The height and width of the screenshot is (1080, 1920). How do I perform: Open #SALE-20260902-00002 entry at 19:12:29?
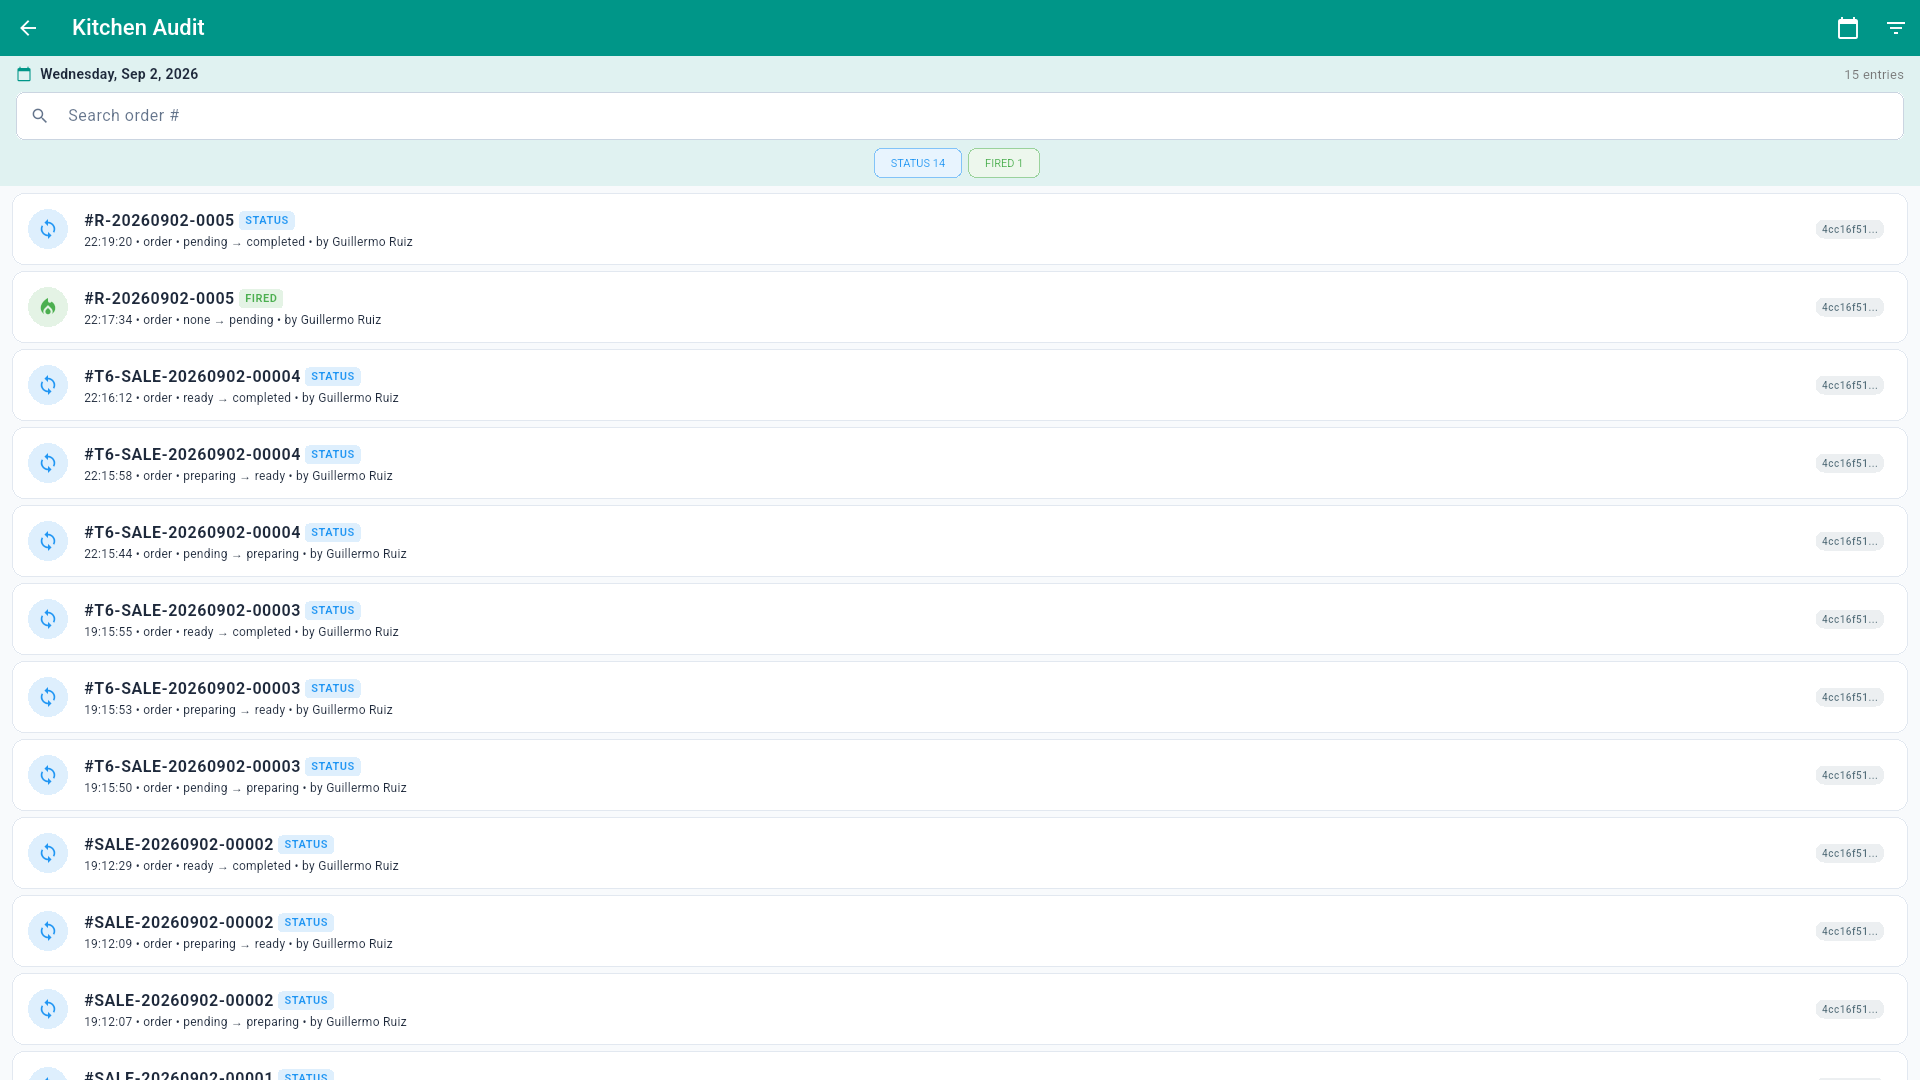point(960,853)
